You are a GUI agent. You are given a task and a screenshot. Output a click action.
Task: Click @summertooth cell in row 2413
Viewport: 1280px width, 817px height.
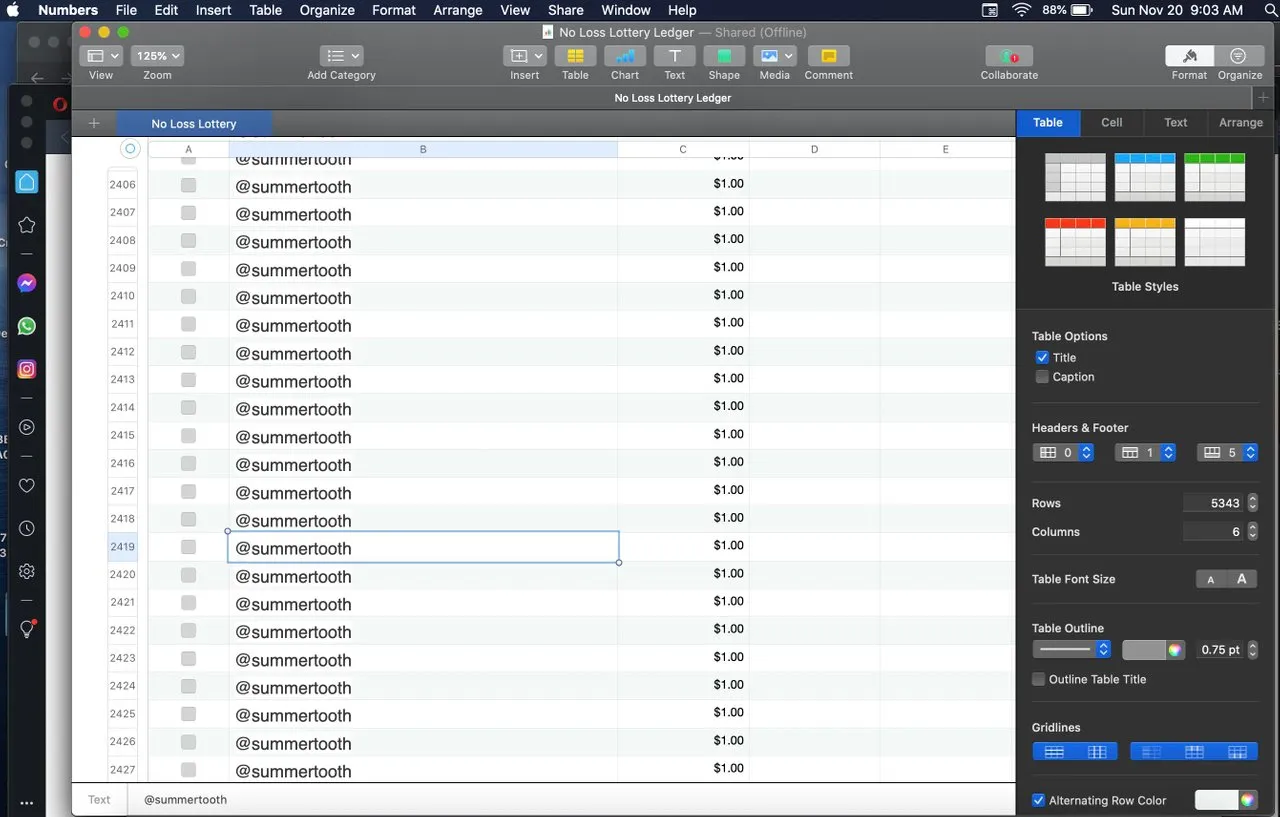(423, 380)
